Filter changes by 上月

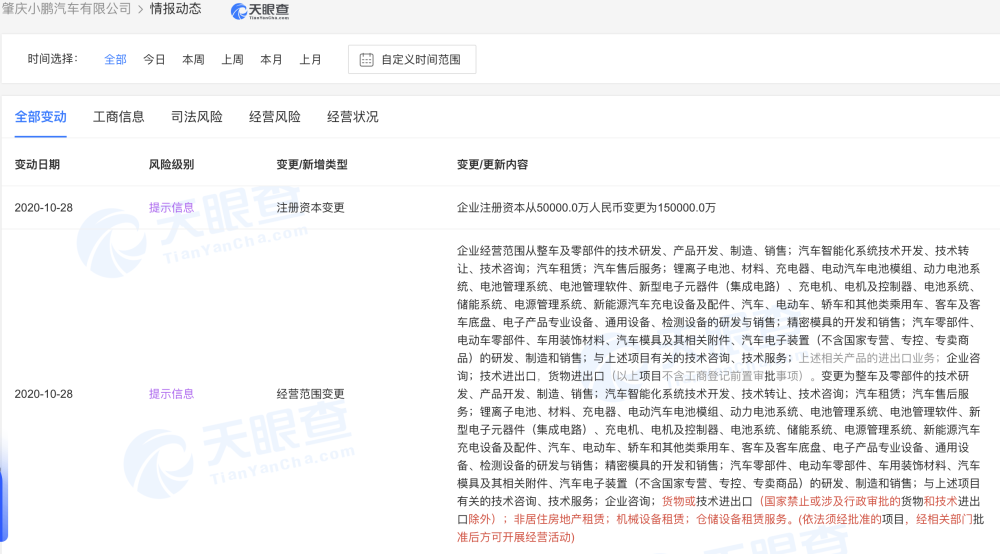point(311,59)
